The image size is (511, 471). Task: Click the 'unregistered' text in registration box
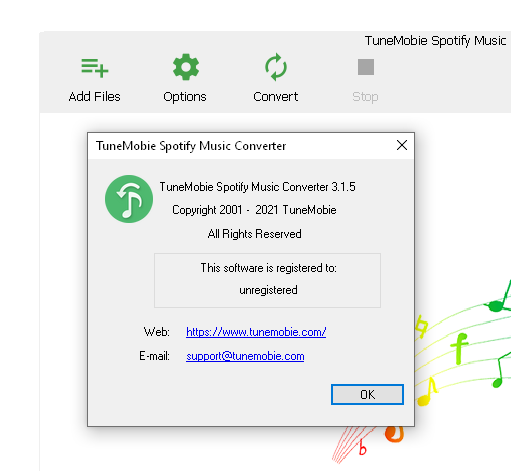coord(268,290)
